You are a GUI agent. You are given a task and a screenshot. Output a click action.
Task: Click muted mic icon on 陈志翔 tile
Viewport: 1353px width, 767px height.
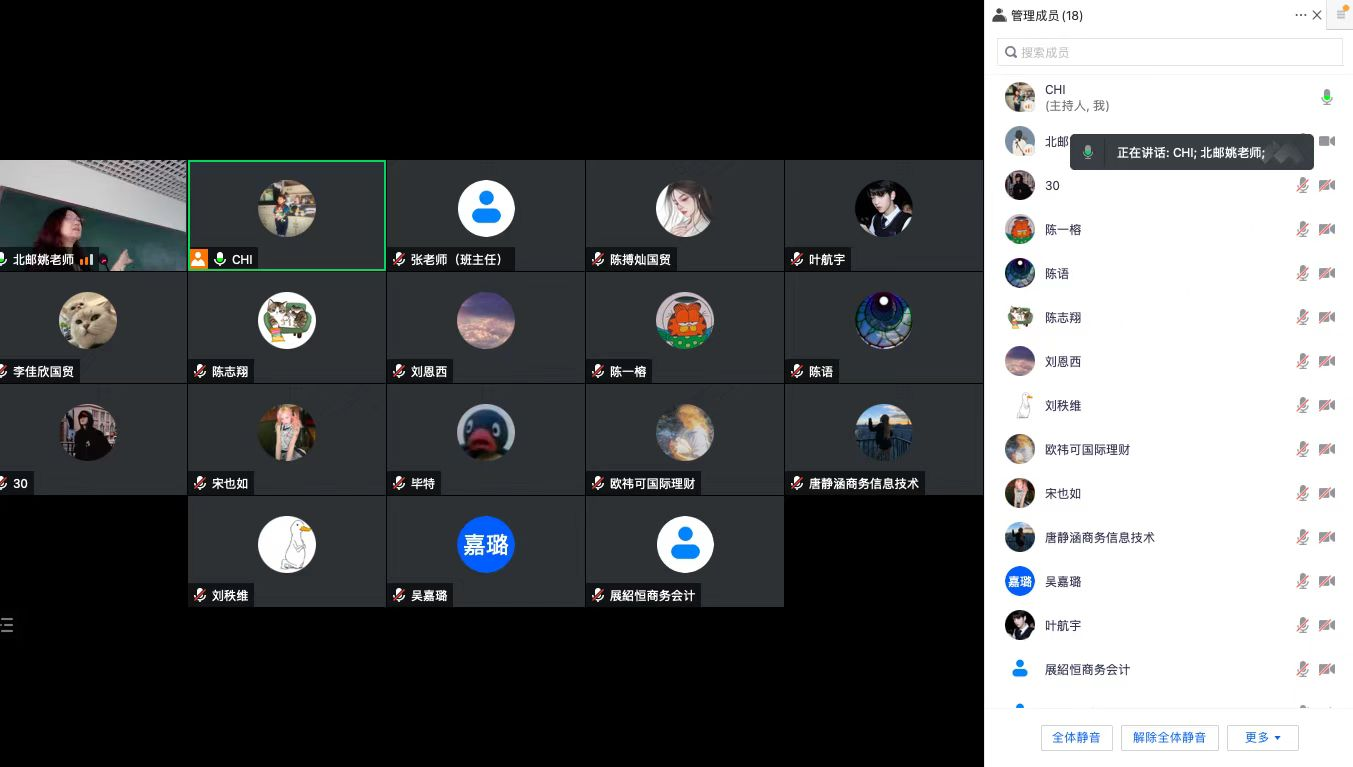(x=201, y=371)
